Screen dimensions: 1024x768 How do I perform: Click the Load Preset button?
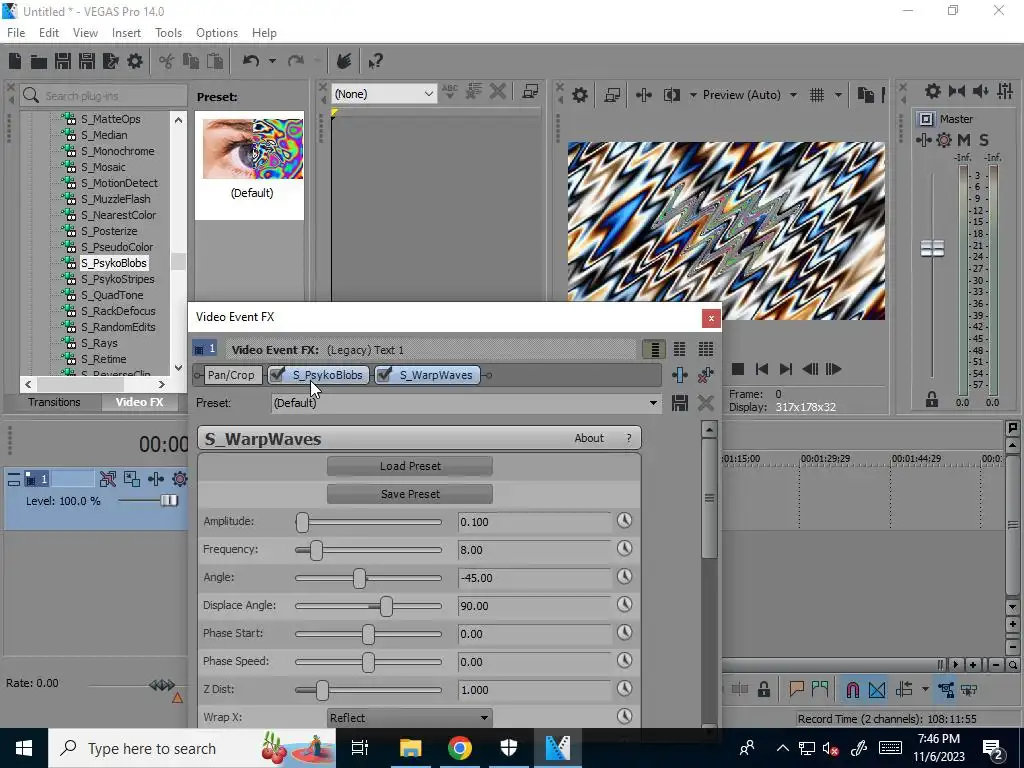click(x=410, y=466)
